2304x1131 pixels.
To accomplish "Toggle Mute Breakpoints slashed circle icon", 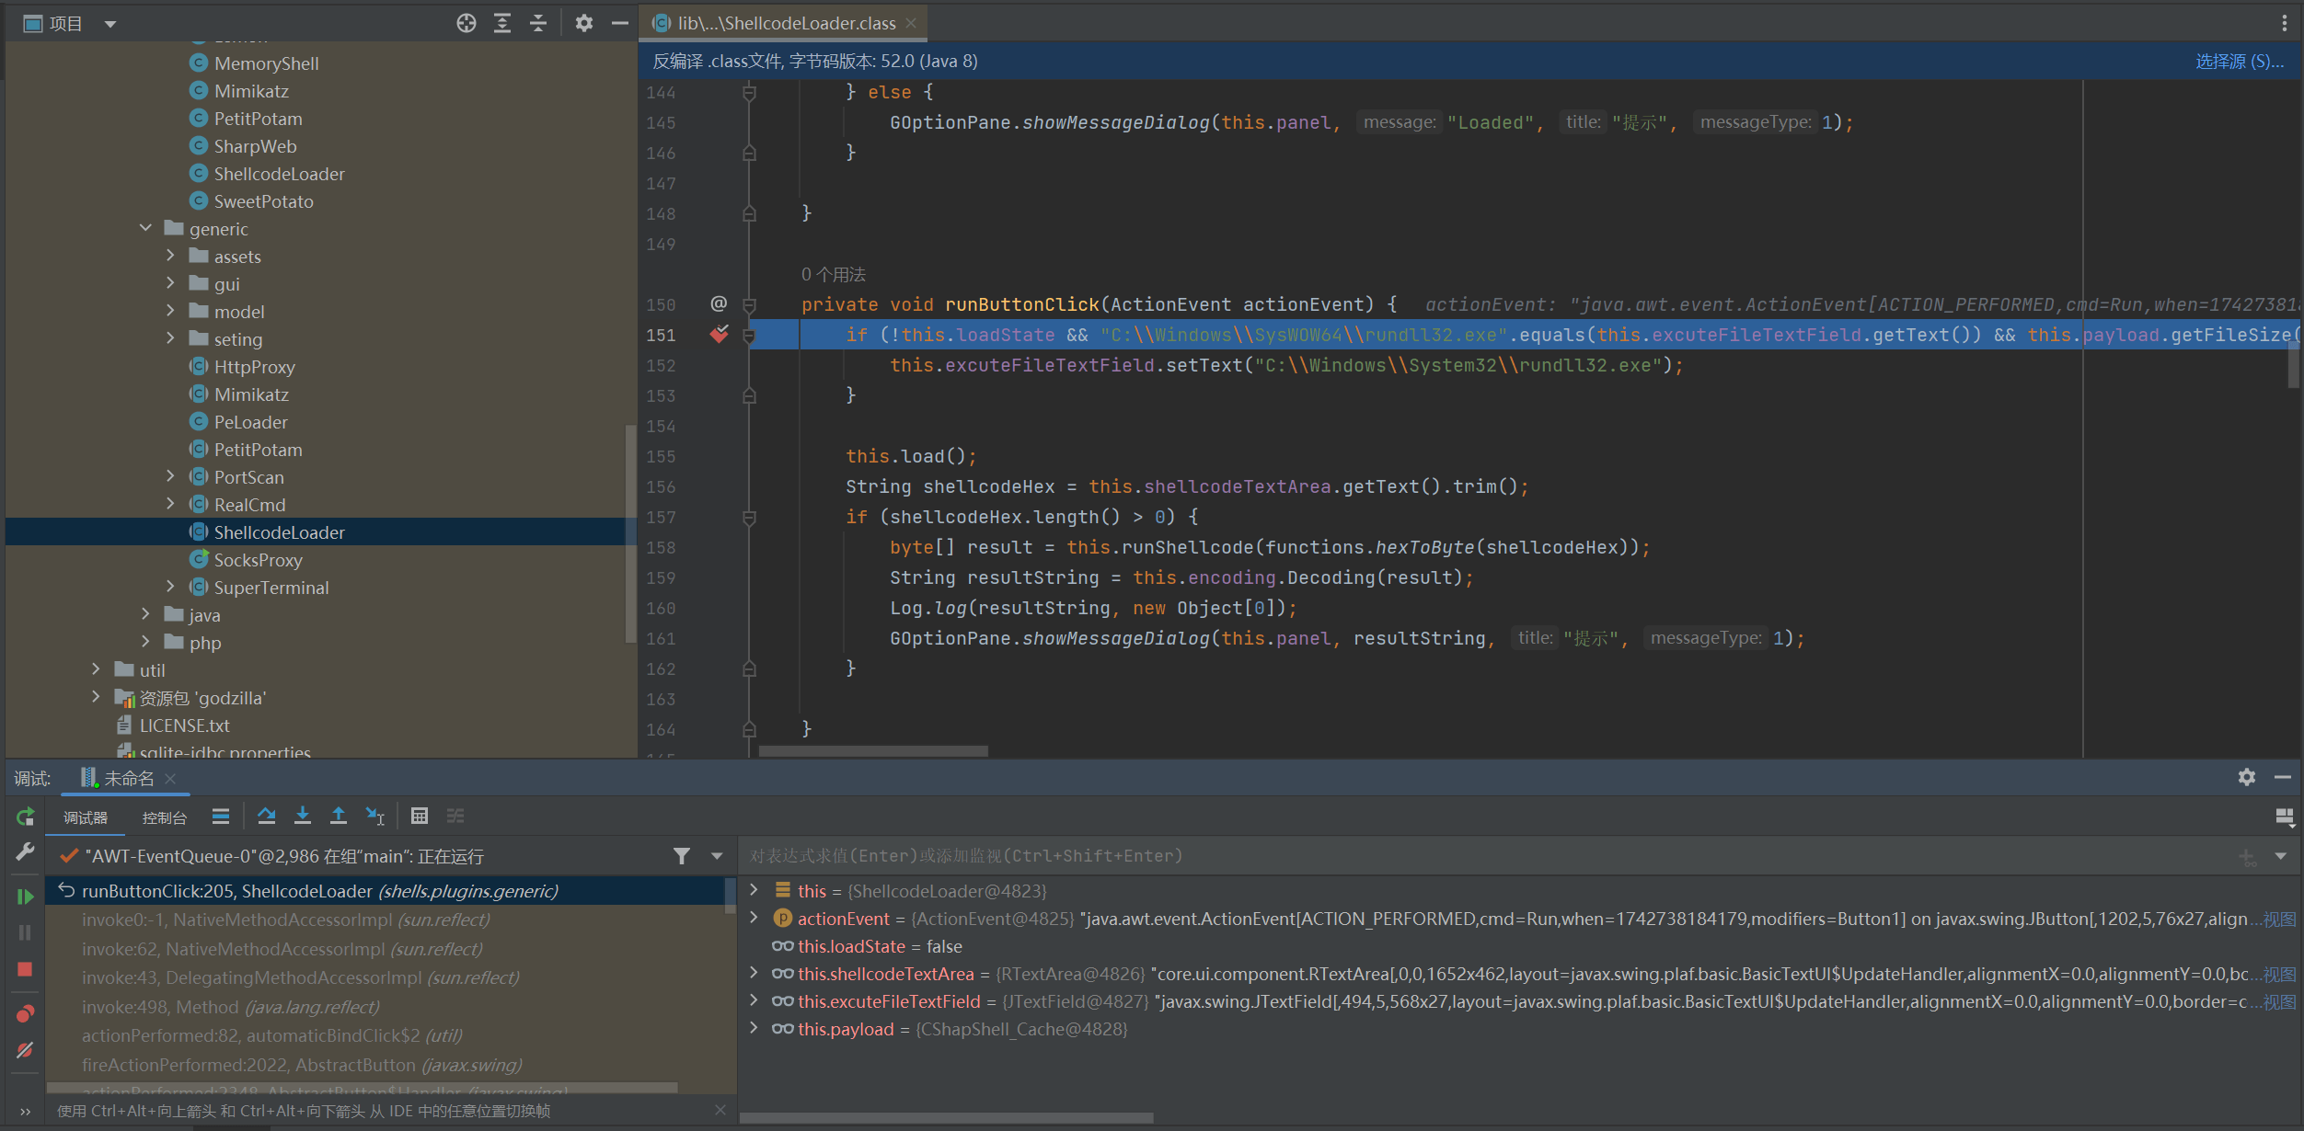I will 25,1050.
